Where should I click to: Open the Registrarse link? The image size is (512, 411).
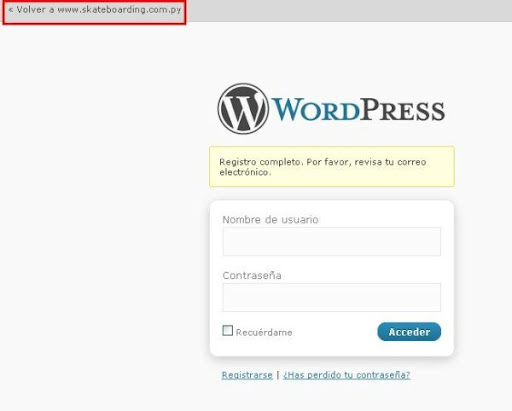(x=247, y=375)
